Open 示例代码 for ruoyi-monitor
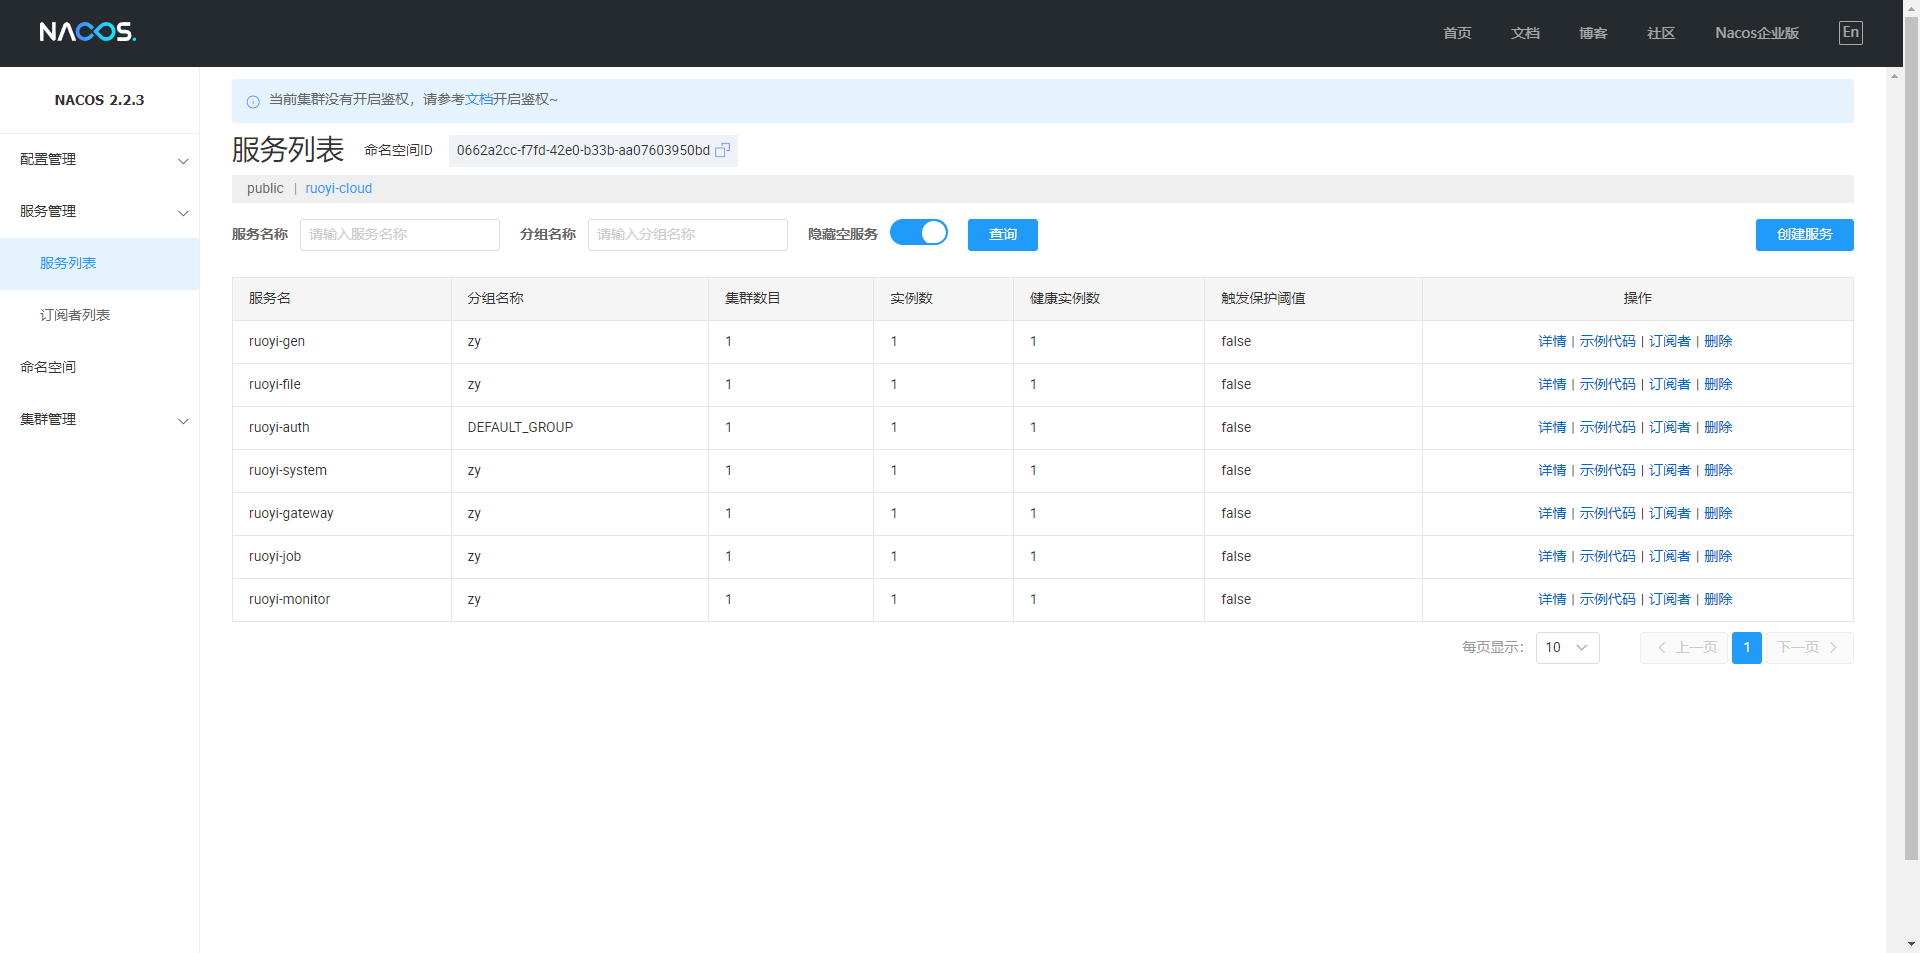The height and width of the screenshot is (953, 1920). (x=1607, y=600)
